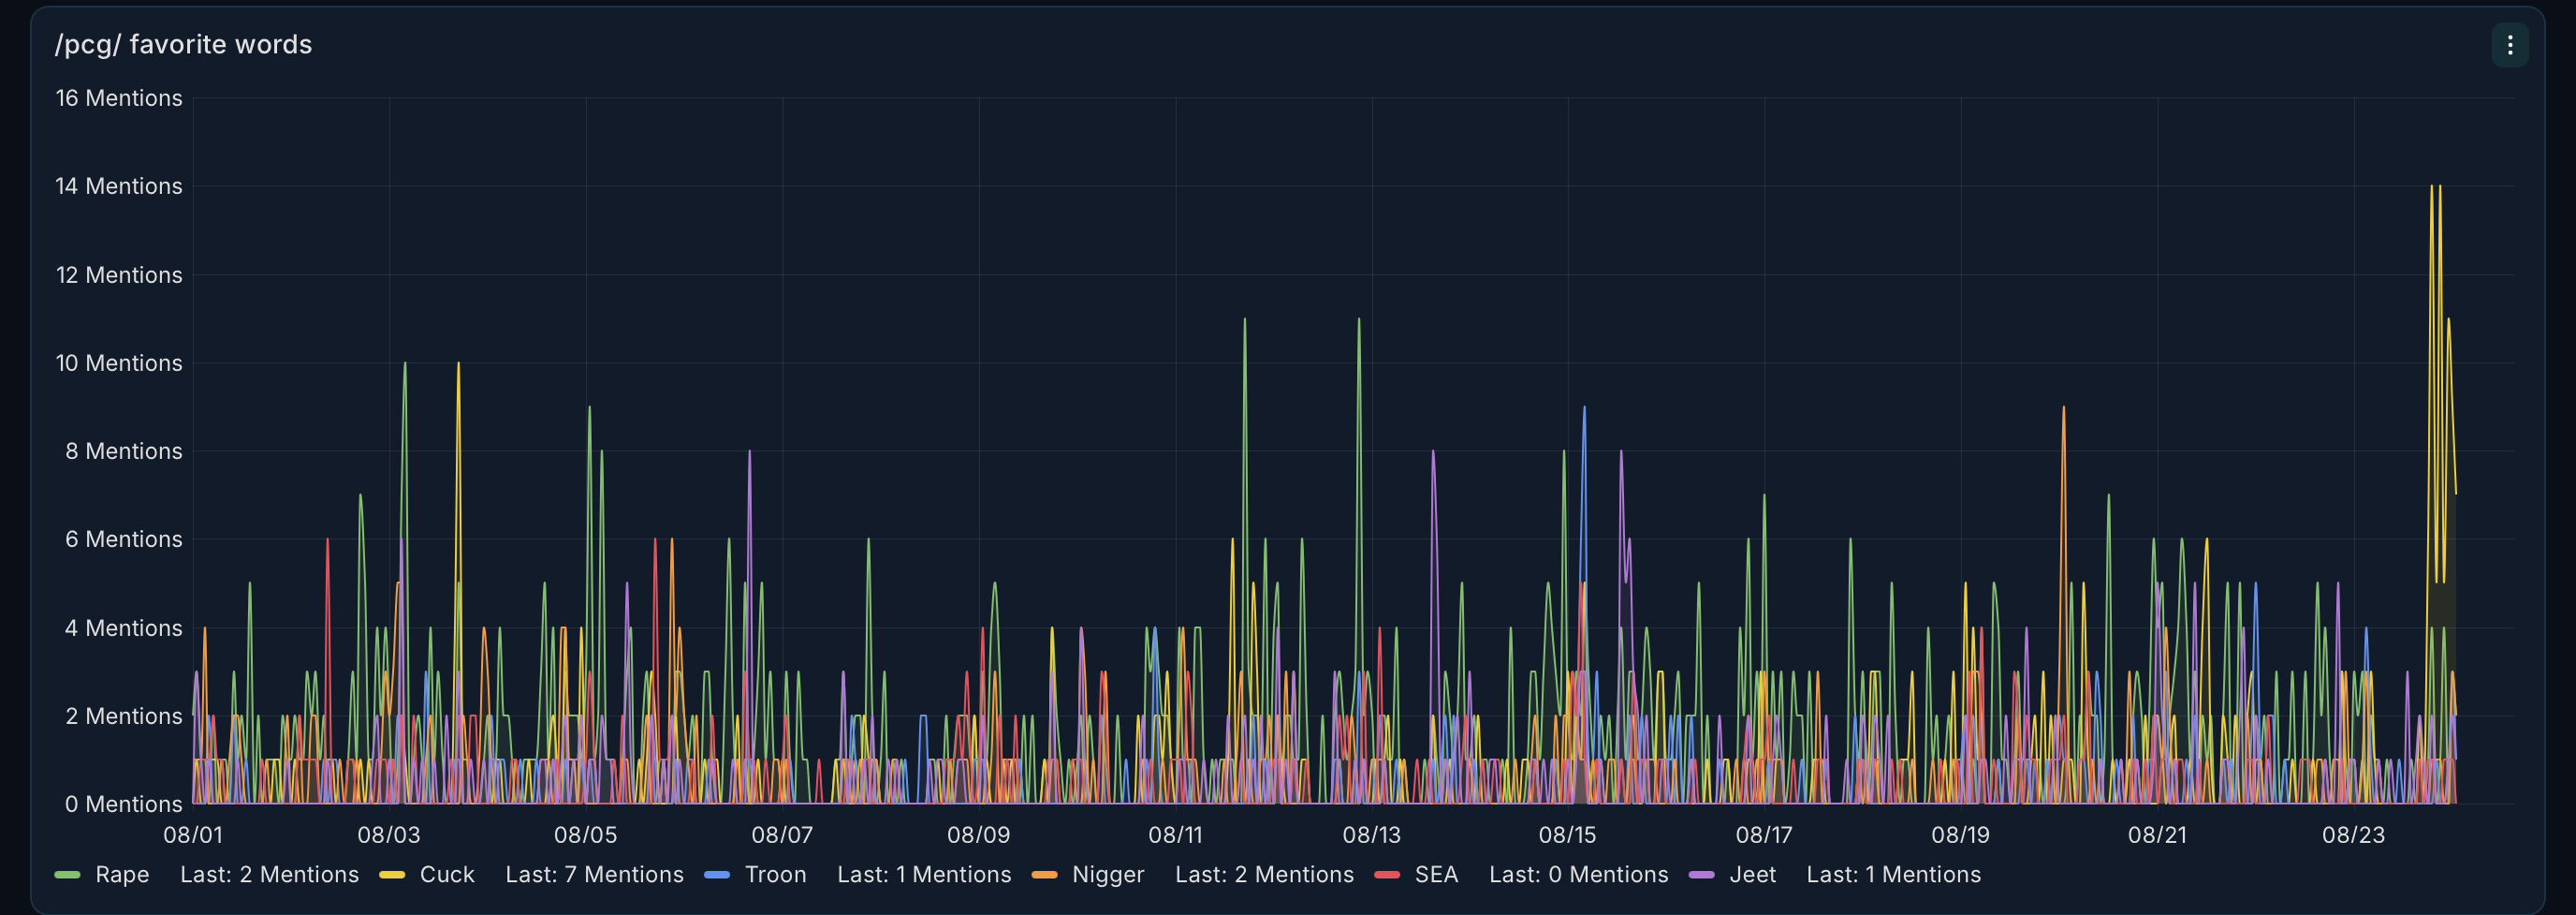
Task: Click "Last: 2 Mentions" of the orange series
Action: 1264,875
